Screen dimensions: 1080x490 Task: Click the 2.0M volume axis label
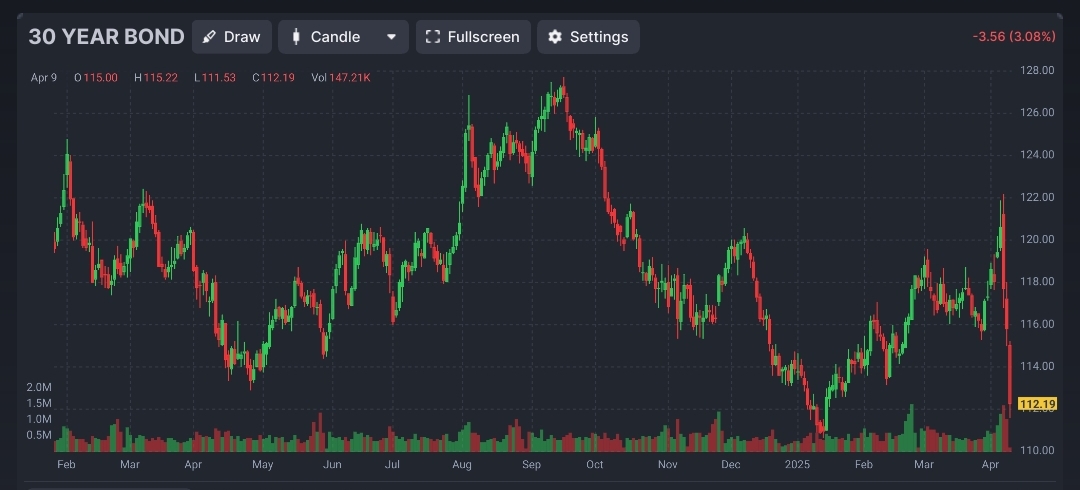[x=39, y=387]
